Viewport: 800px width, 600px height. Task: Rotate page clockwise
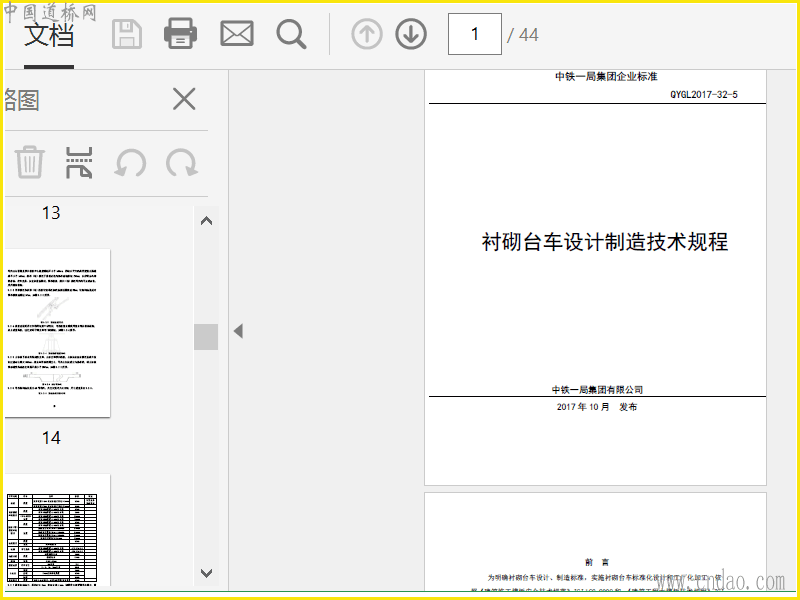tap(182, 163)
